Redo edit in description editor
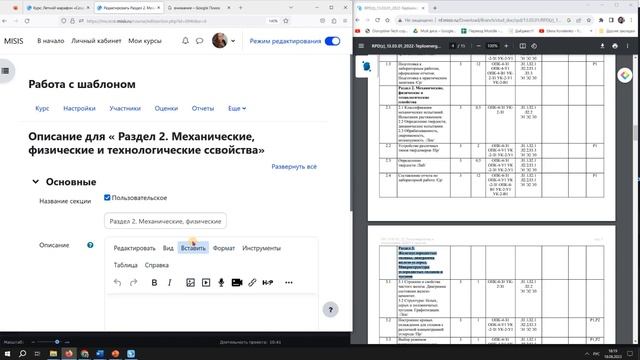The width and height of the screenshot is (640, 360). point(133,282)
